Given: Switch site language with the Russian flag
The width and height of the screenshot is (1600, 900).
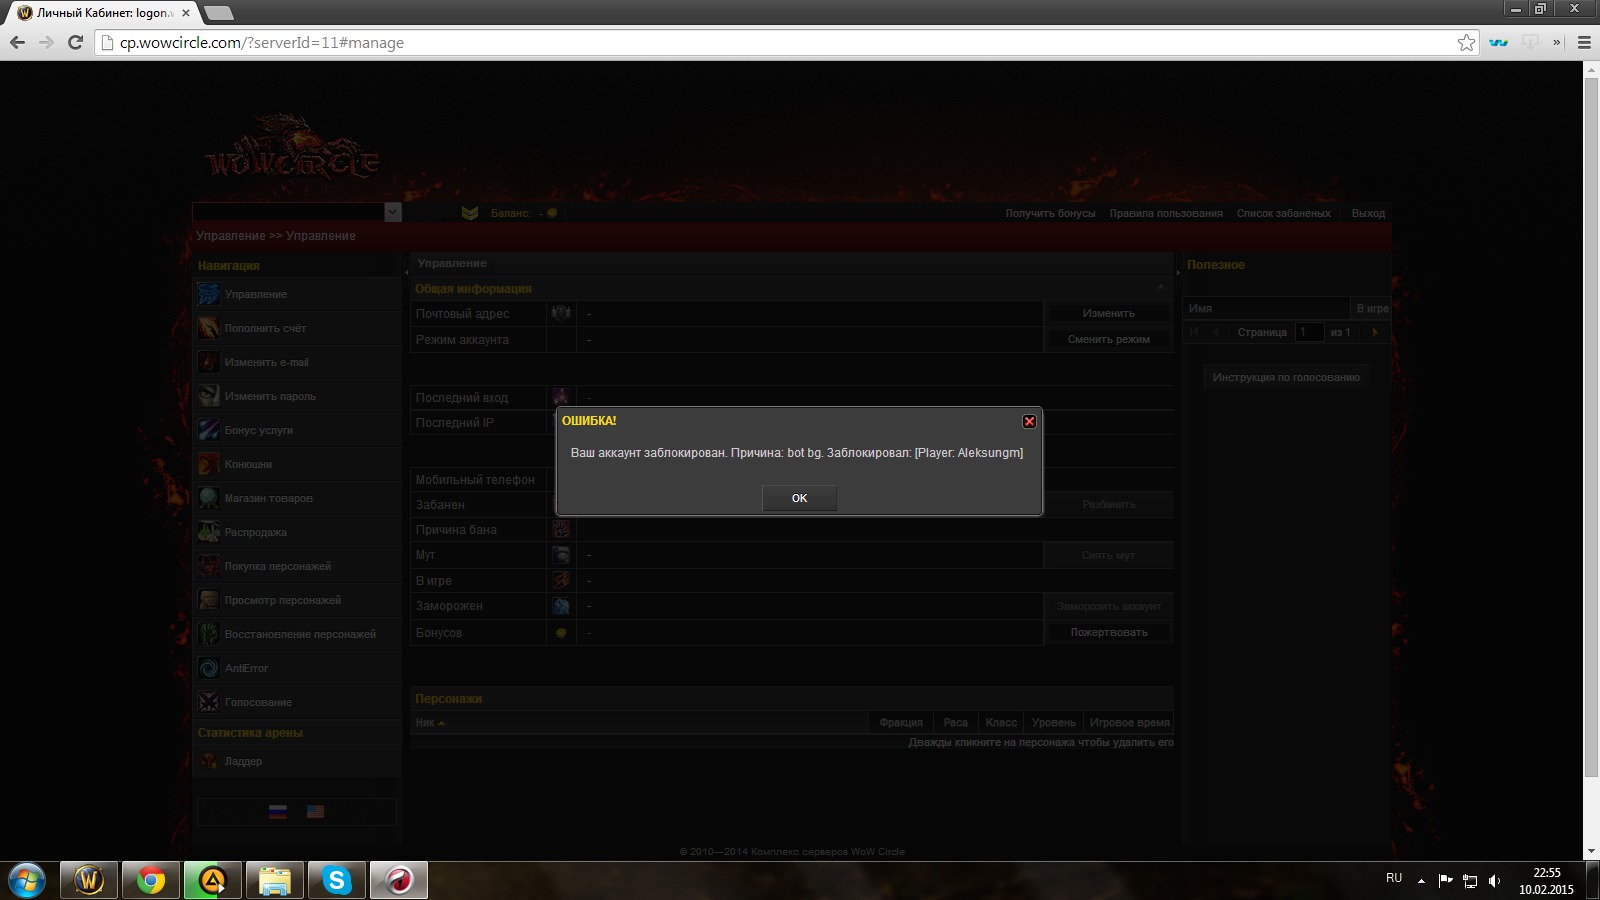Looking at the screenshot, I should coord(278,812).
